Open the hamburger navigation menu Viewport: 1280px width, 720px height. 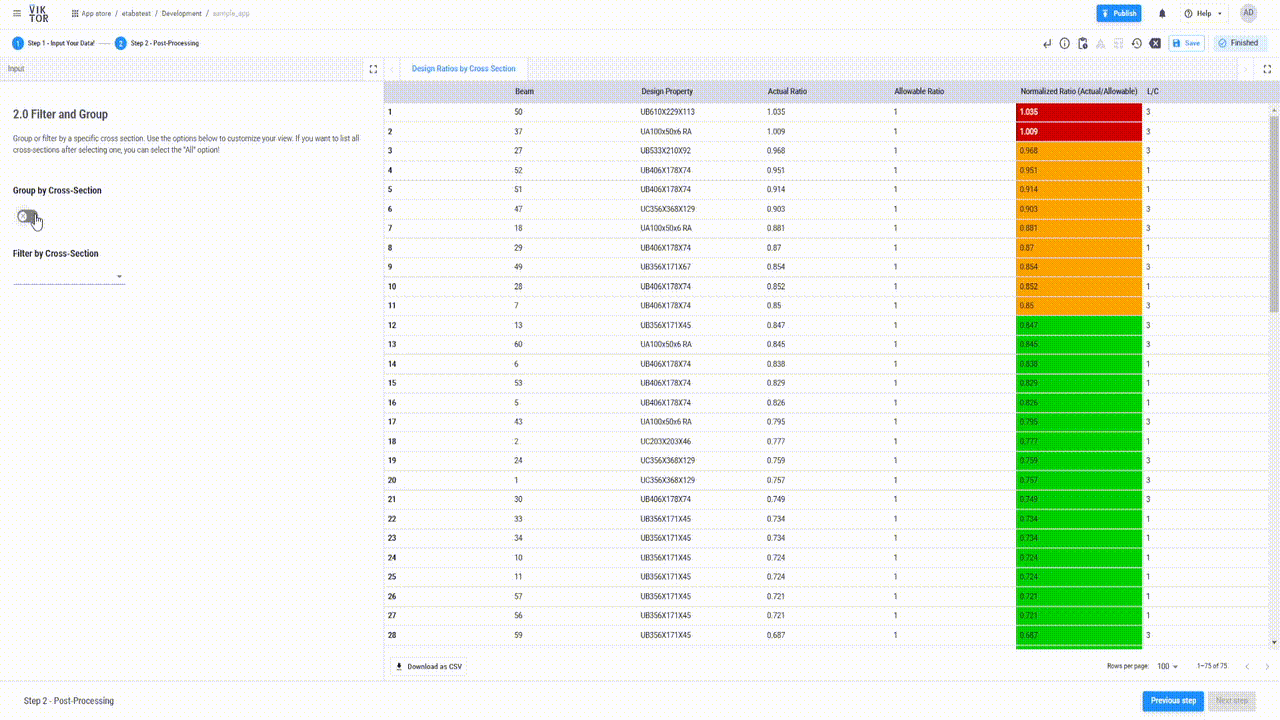point(16,13)
